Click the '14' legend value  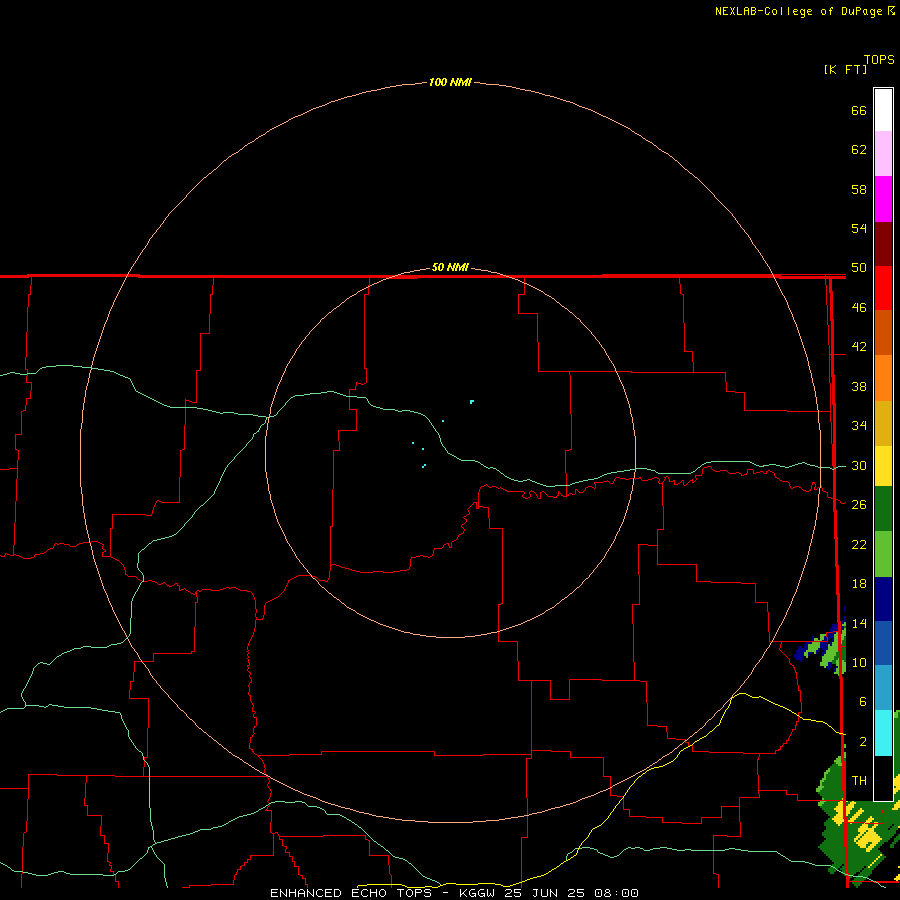coord(859,623)
